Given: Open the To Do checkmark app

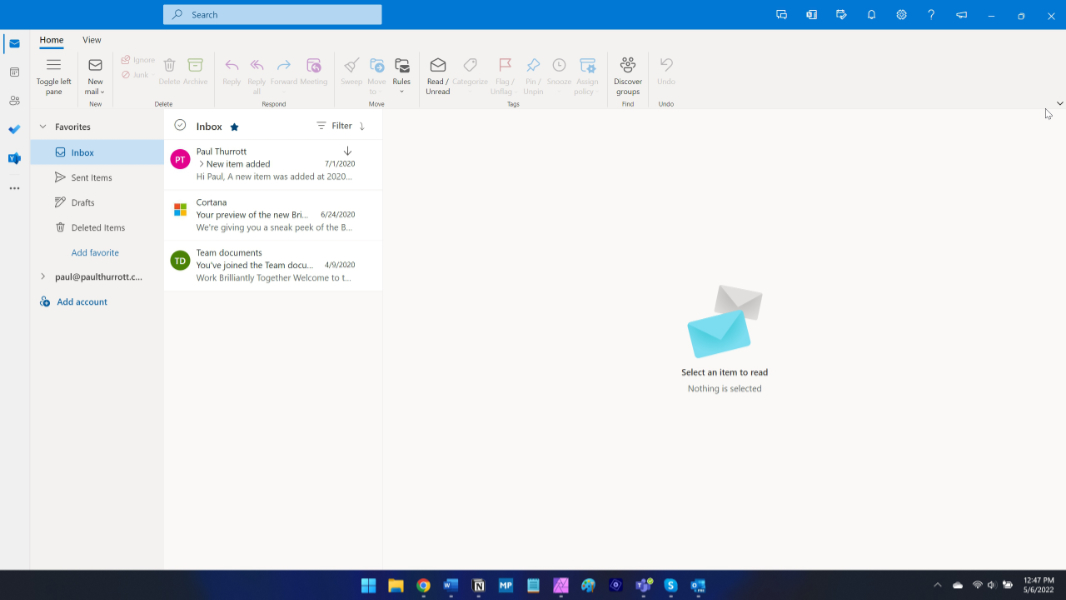Looking at the screenshot, I should tap(14, 129).
